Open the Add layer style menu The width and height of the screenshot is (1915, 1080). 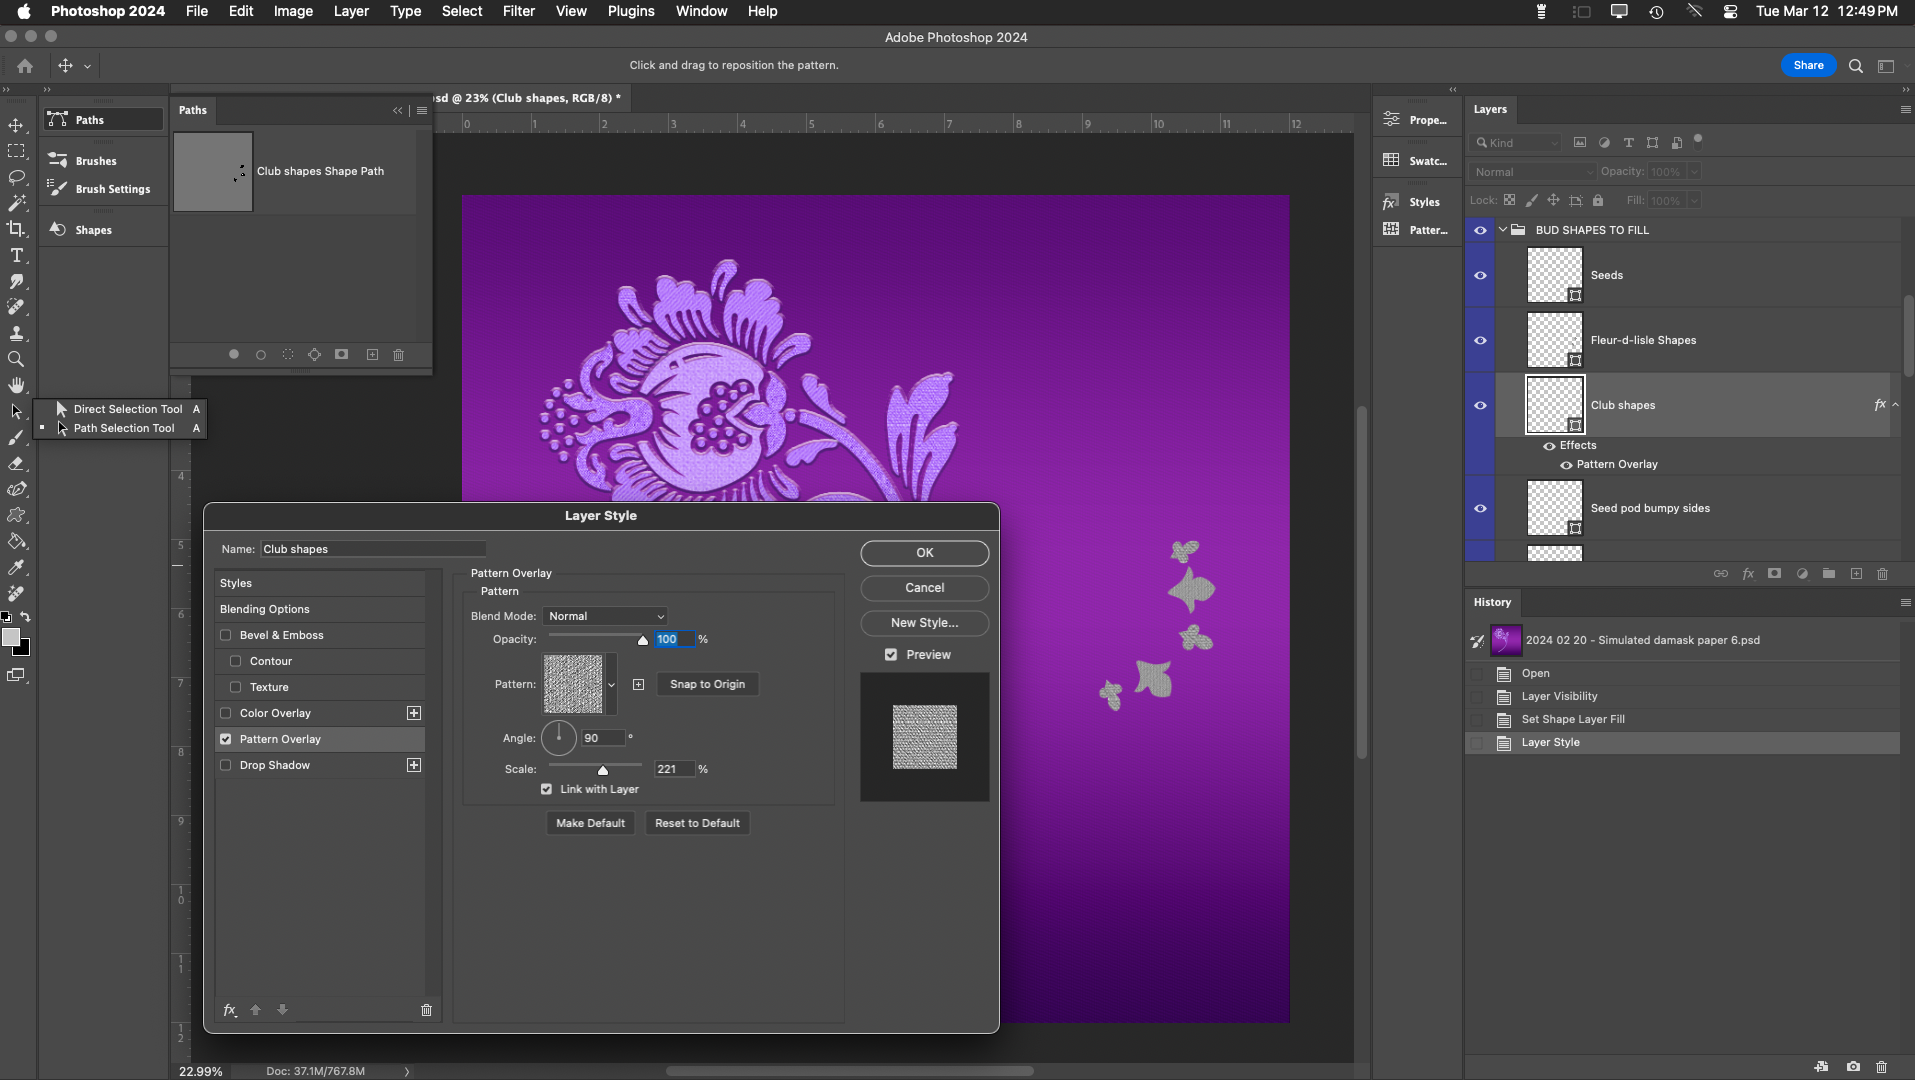(1748, 574)
